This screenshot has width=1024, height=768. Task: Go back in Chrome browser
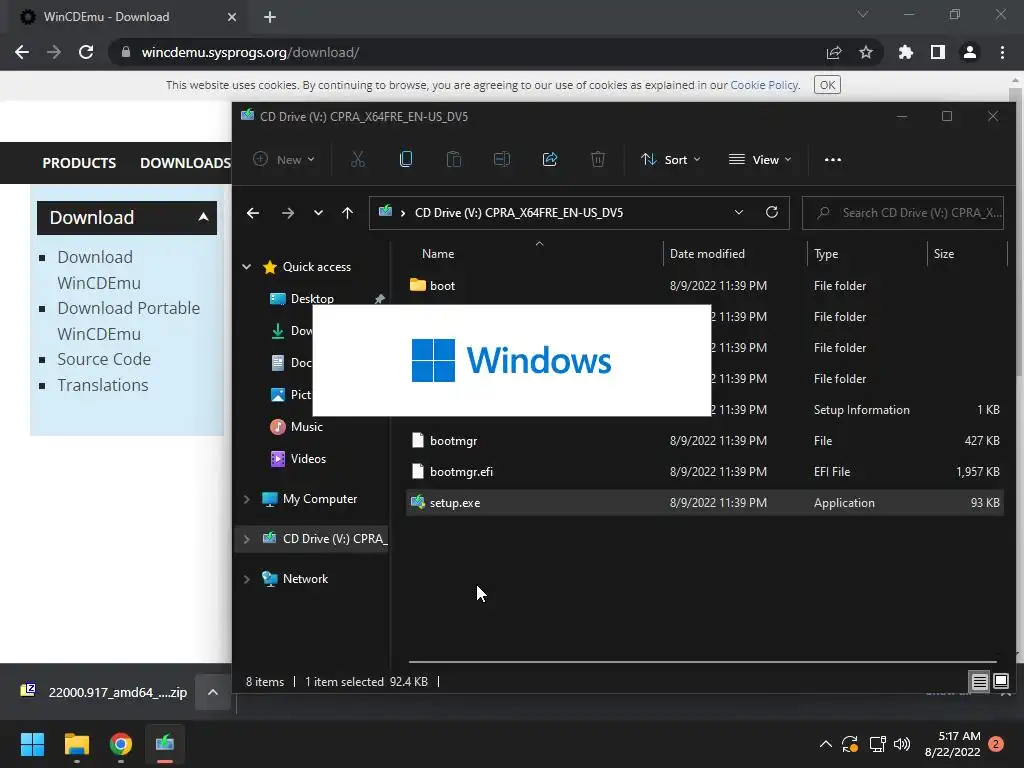pos(22,52)
